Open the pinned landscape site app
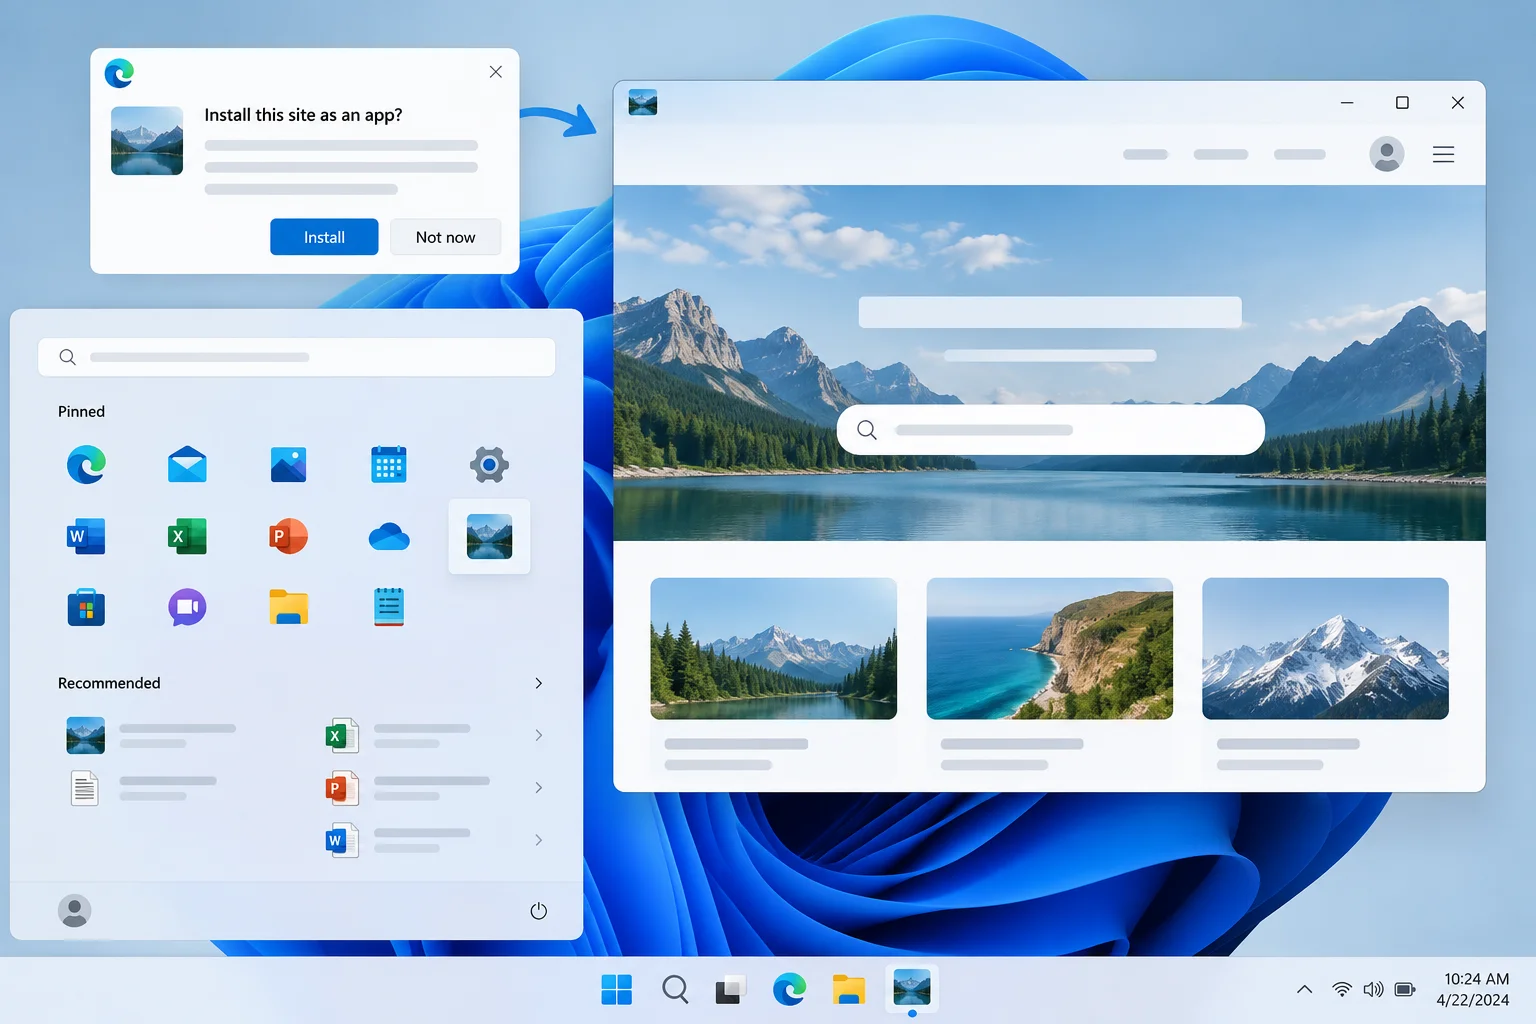1536x1024 pixels. tap(489, 537)
